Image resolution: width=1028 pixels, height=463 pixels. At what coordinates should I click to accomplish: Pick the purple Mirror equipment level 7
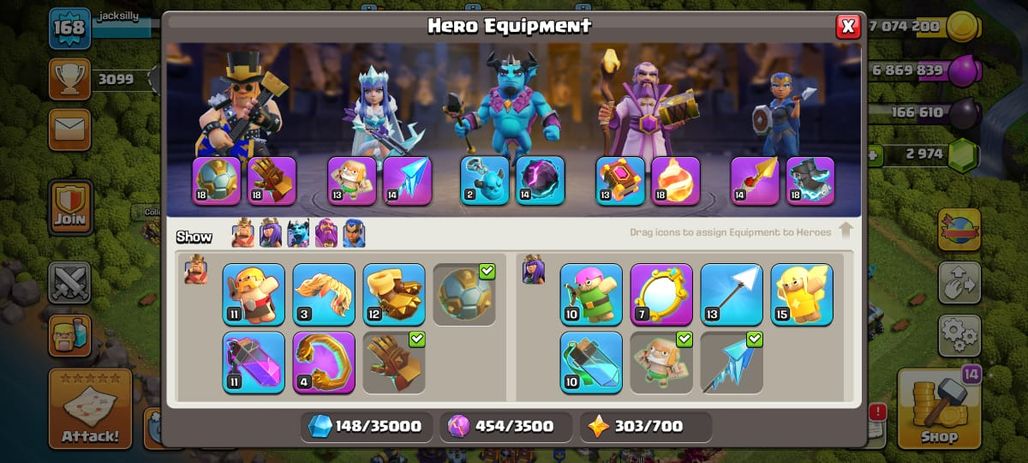coord(662,294)
